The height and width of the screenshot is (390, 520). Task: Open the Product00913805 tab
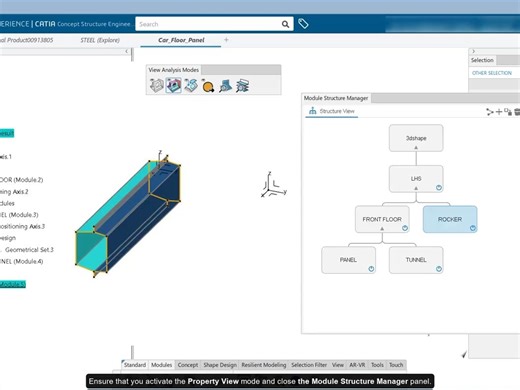pos(26,40)
